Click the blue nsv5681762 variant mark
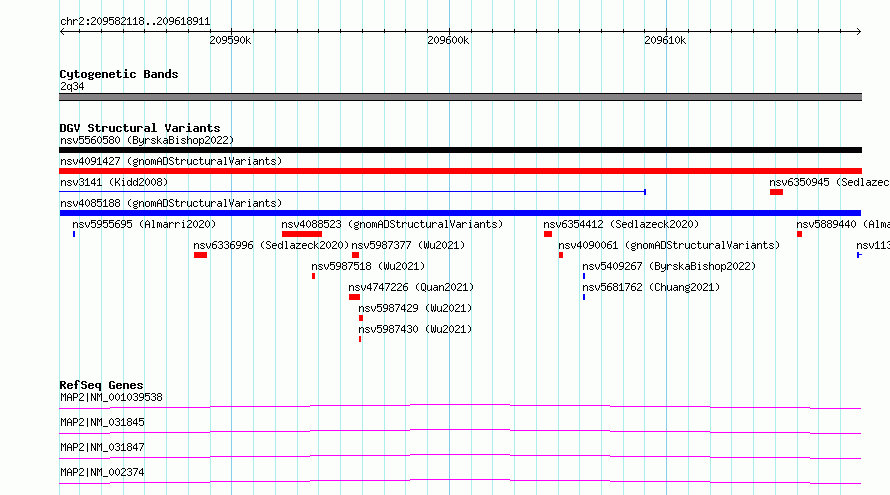The image size is (890, 495). [584, 297]
